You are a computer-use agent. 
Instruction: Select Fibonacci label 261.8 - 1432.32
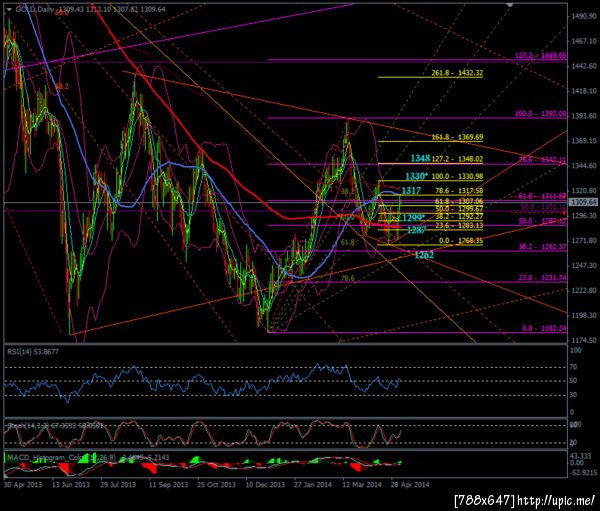click(457, 73)
